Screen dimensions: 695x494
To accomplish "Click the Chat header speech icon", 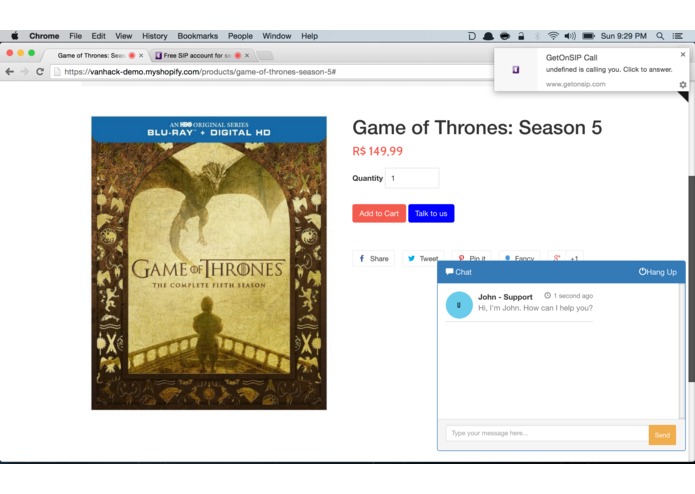I will coord(449,272).
